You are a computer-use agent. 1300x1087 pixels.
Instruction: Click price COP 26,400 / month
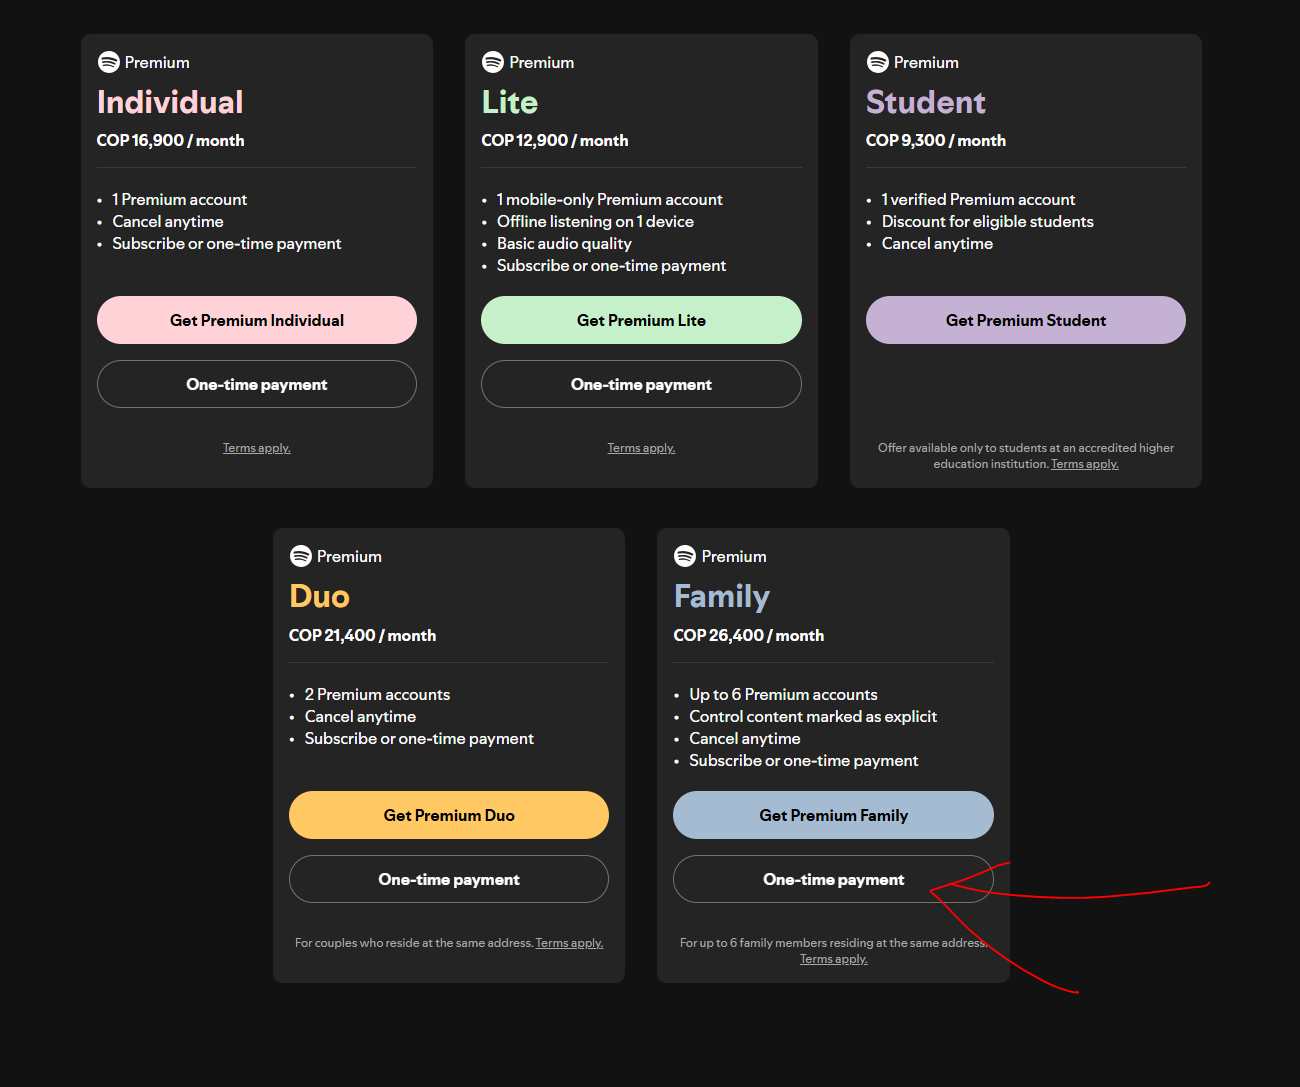pos(749,636)
